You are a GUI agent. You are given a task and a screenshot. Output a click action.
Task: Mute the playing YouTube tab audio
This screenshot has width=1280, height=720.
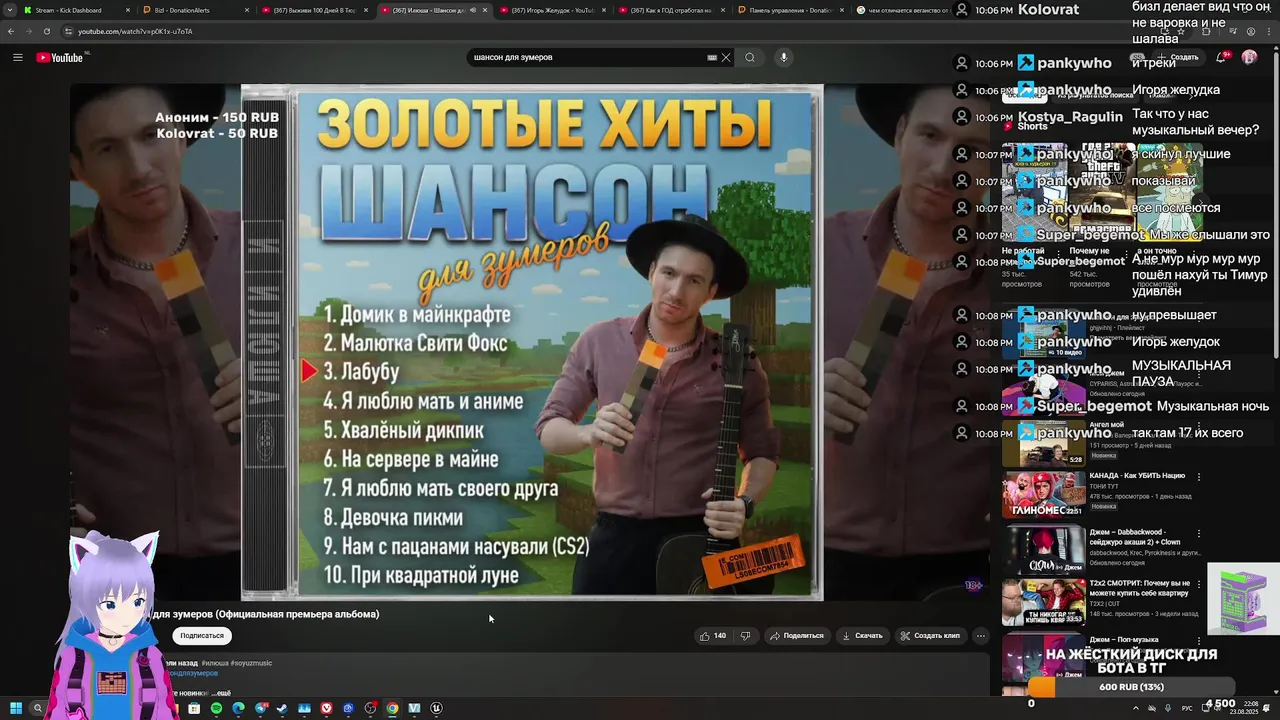click(472, 10)
